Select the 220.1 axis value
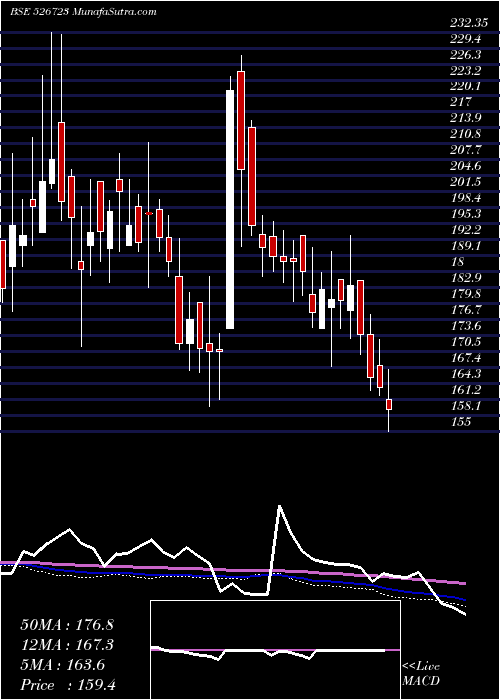This screenshot has height=700, width=500. point(465,86)
